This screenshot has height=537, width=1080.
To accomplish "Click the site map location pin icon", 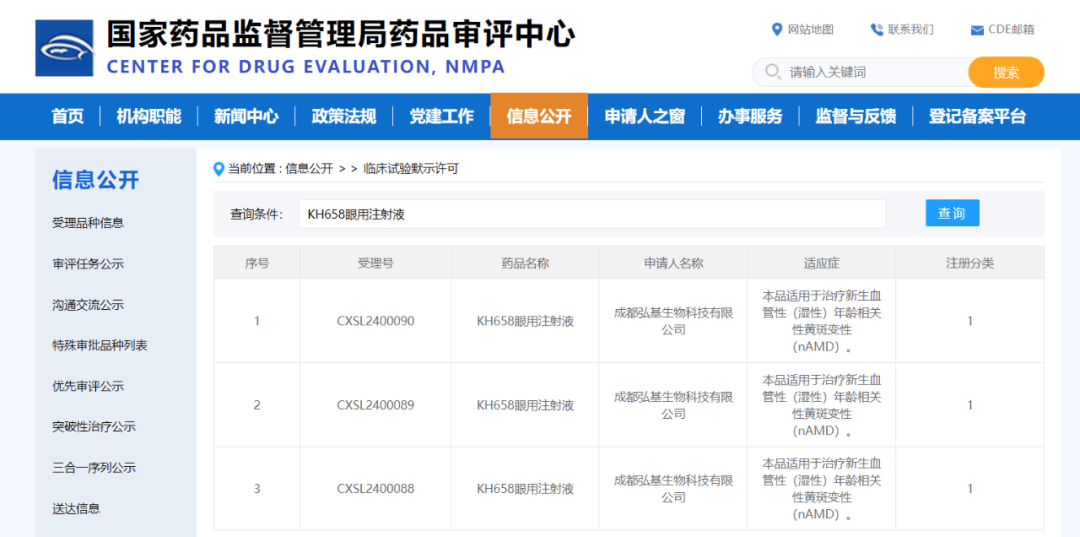I will 777,30.
